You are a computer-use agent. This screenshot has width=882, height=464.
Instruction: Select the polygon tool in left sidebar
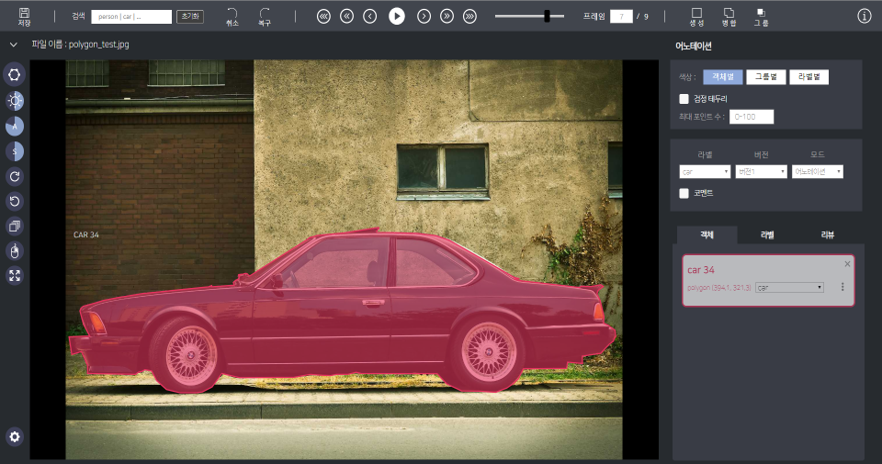tap(15, 74)
